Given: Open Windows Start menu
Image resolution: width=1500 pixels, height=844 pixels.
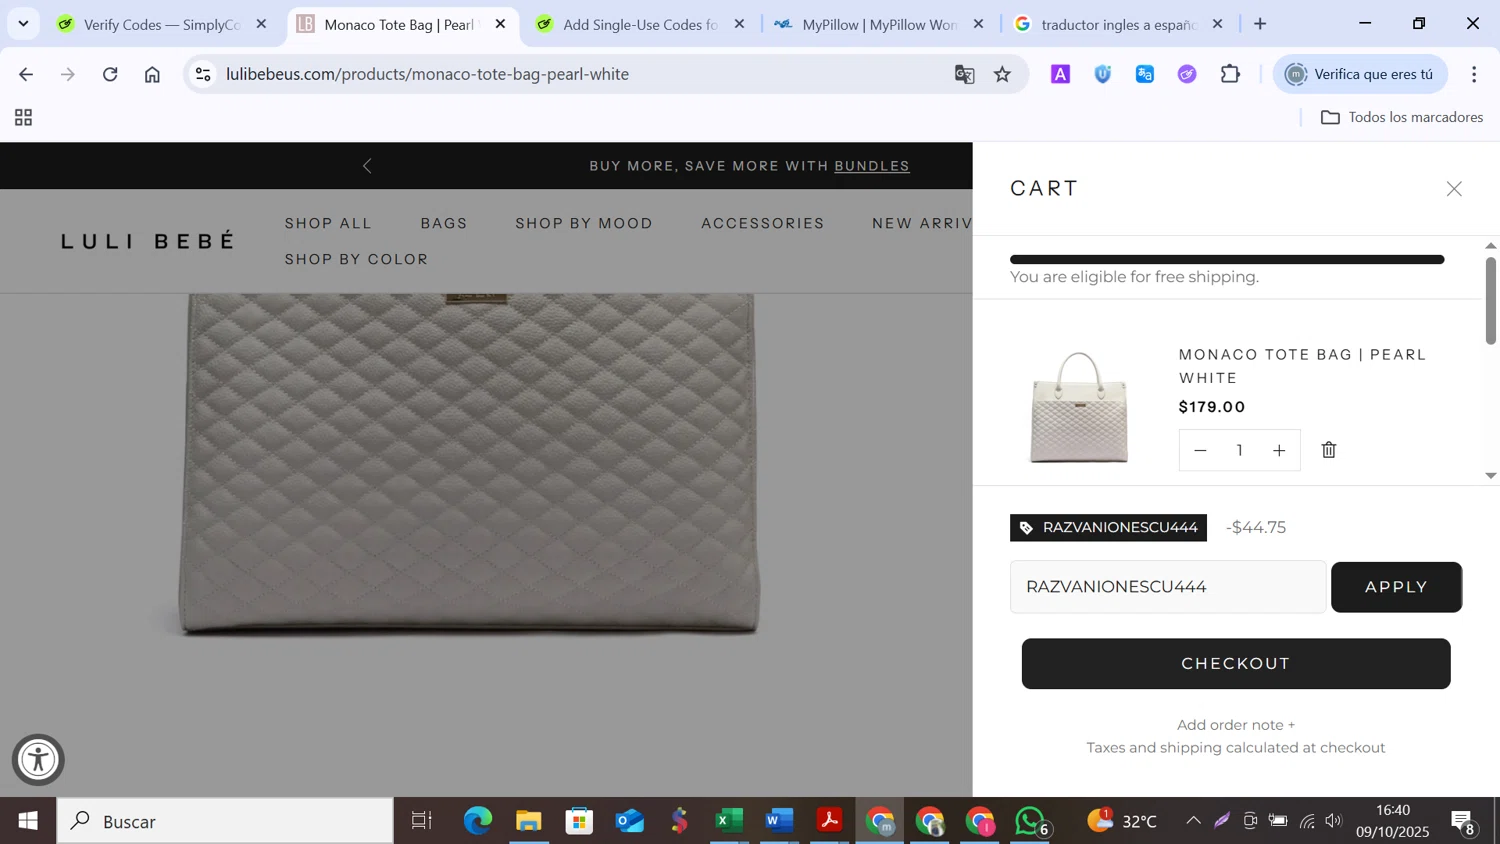Looking at the screenshot, I should 28,821.
